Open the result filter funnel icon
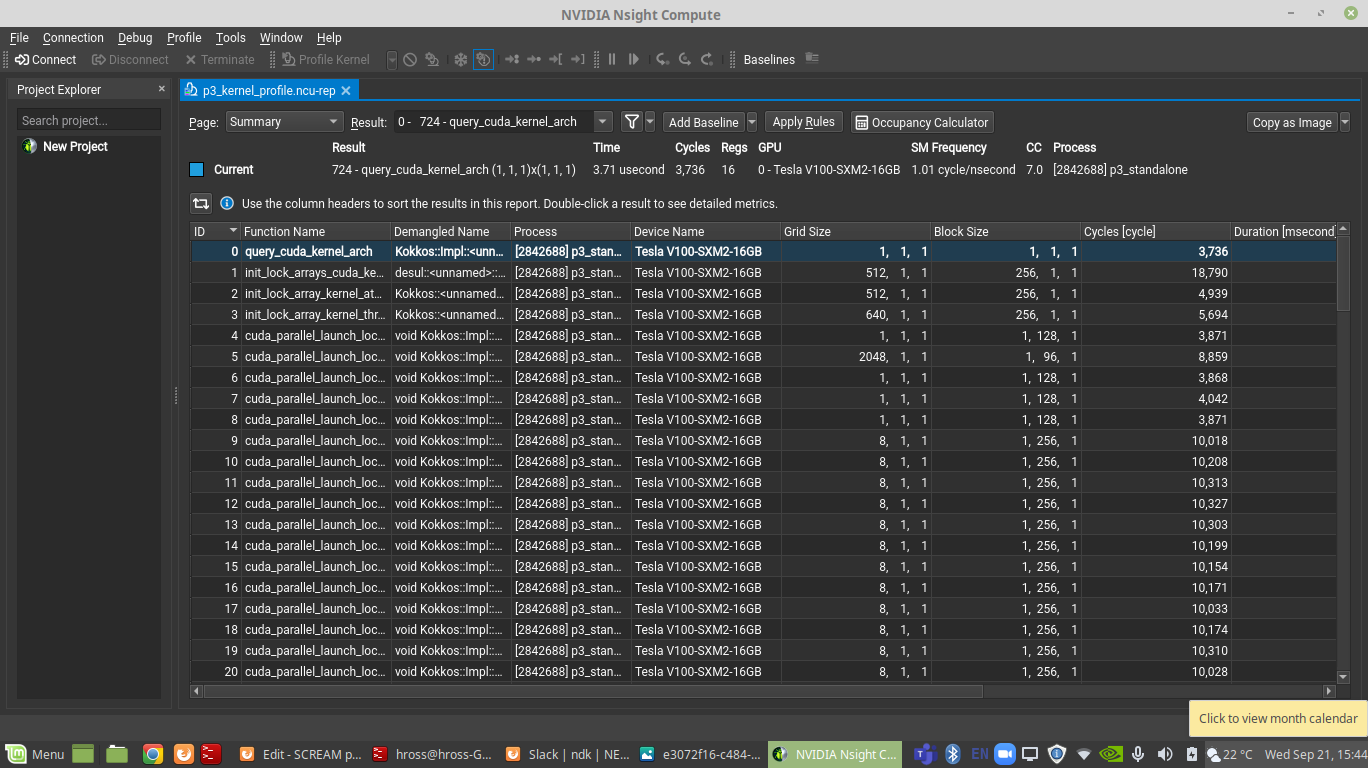The height and width of the screenshot is (768, 1368). pos(634,121)
